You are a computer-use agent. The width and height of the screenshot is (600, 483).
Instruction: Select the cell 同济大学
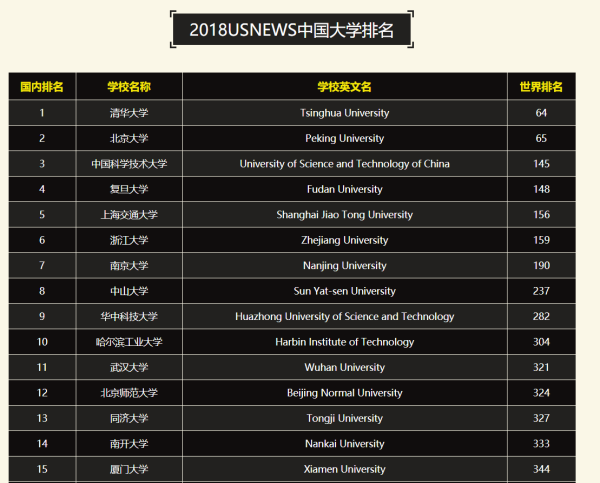click(129, 418)
